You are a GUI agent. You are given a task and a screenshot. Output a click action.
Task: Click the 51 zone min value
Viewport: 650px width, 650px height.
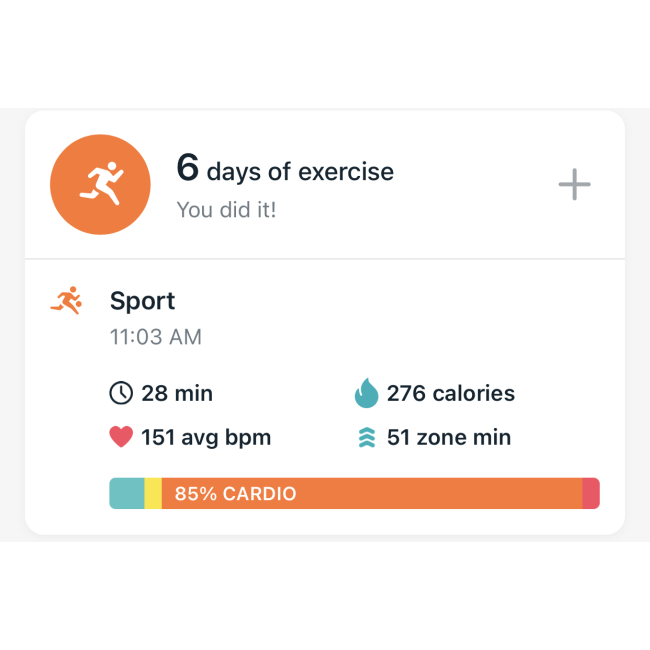449,437
